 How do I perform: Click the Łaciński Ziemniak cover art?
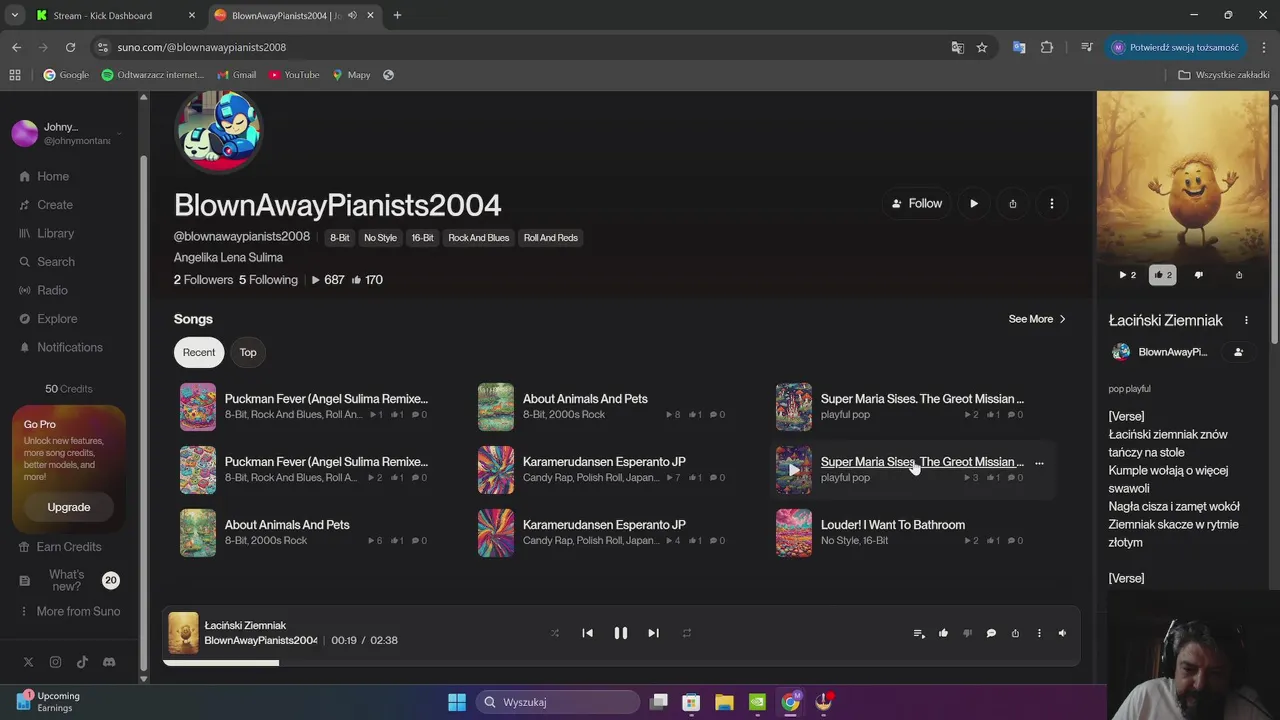pyautogui.click(x=1183, y=176)
